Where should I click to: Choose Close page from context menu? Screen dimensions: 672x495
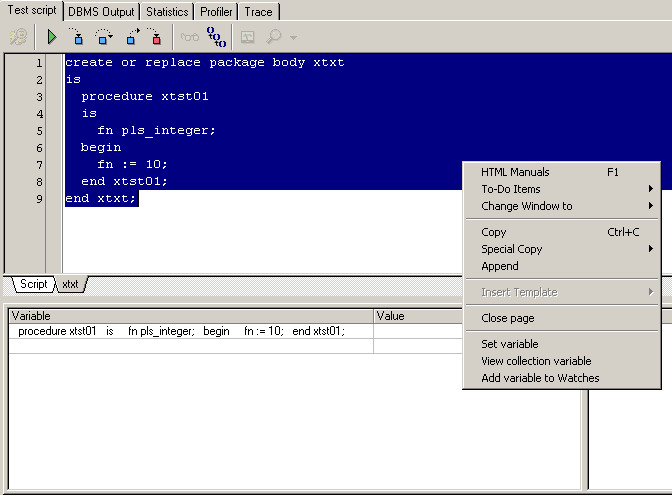coord(561,318)
